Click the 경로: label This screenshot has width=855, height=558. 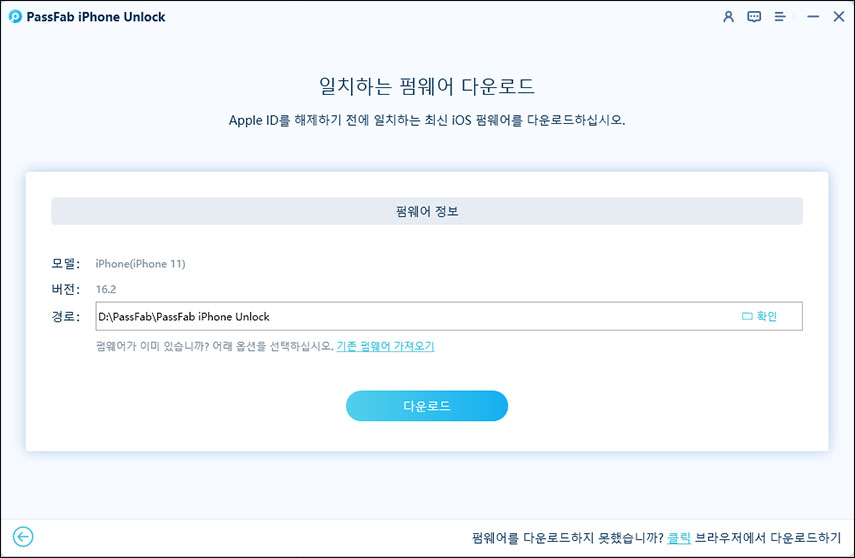pos(65,317)
